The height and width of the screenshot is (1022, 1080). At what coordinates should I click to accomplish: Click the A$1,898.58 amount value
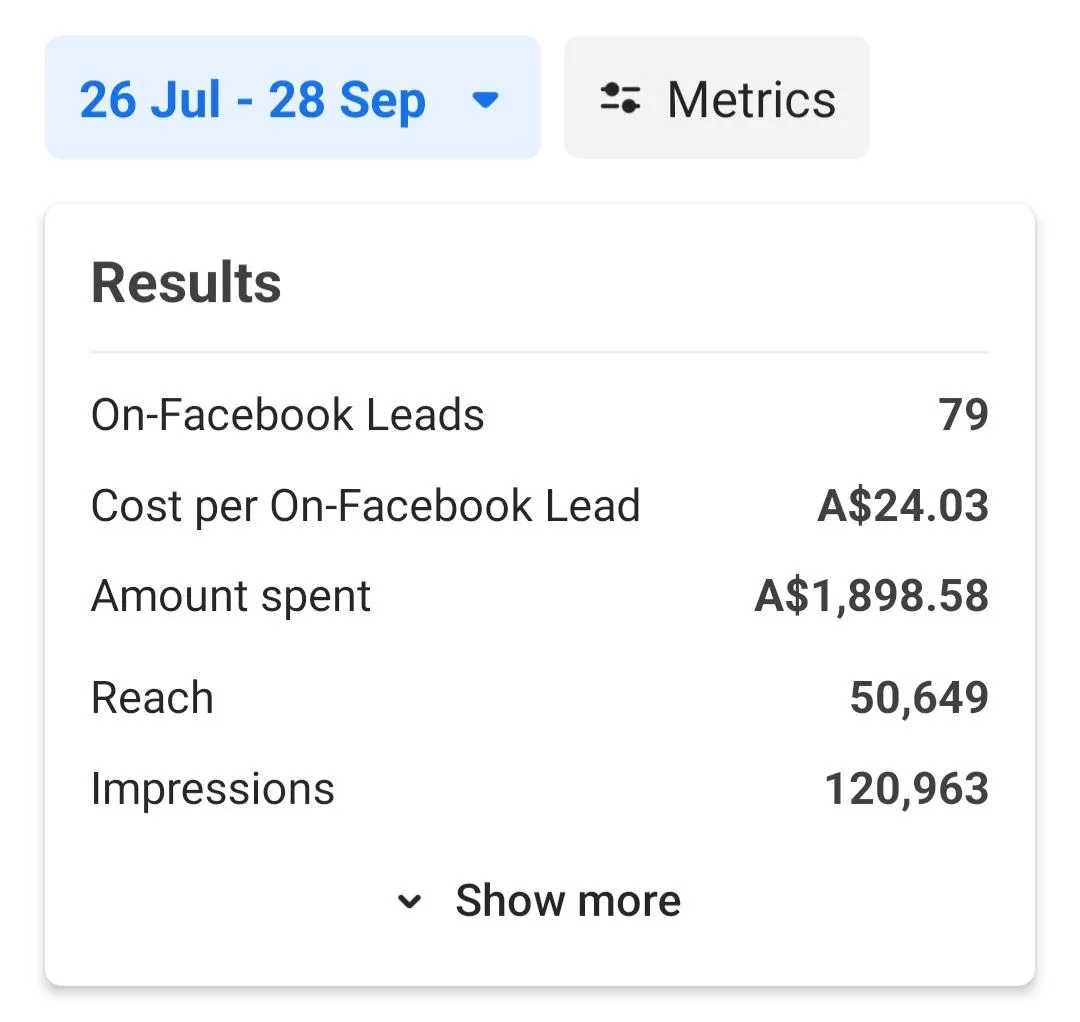tap(871, 597)
